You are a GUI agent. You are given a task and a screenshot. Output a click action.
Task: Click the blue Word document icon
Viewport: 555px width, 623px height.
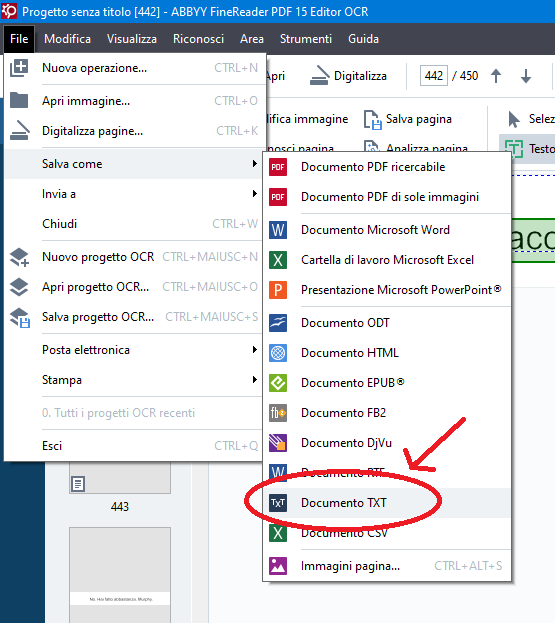pyautogui.click(x=278, y=230)
